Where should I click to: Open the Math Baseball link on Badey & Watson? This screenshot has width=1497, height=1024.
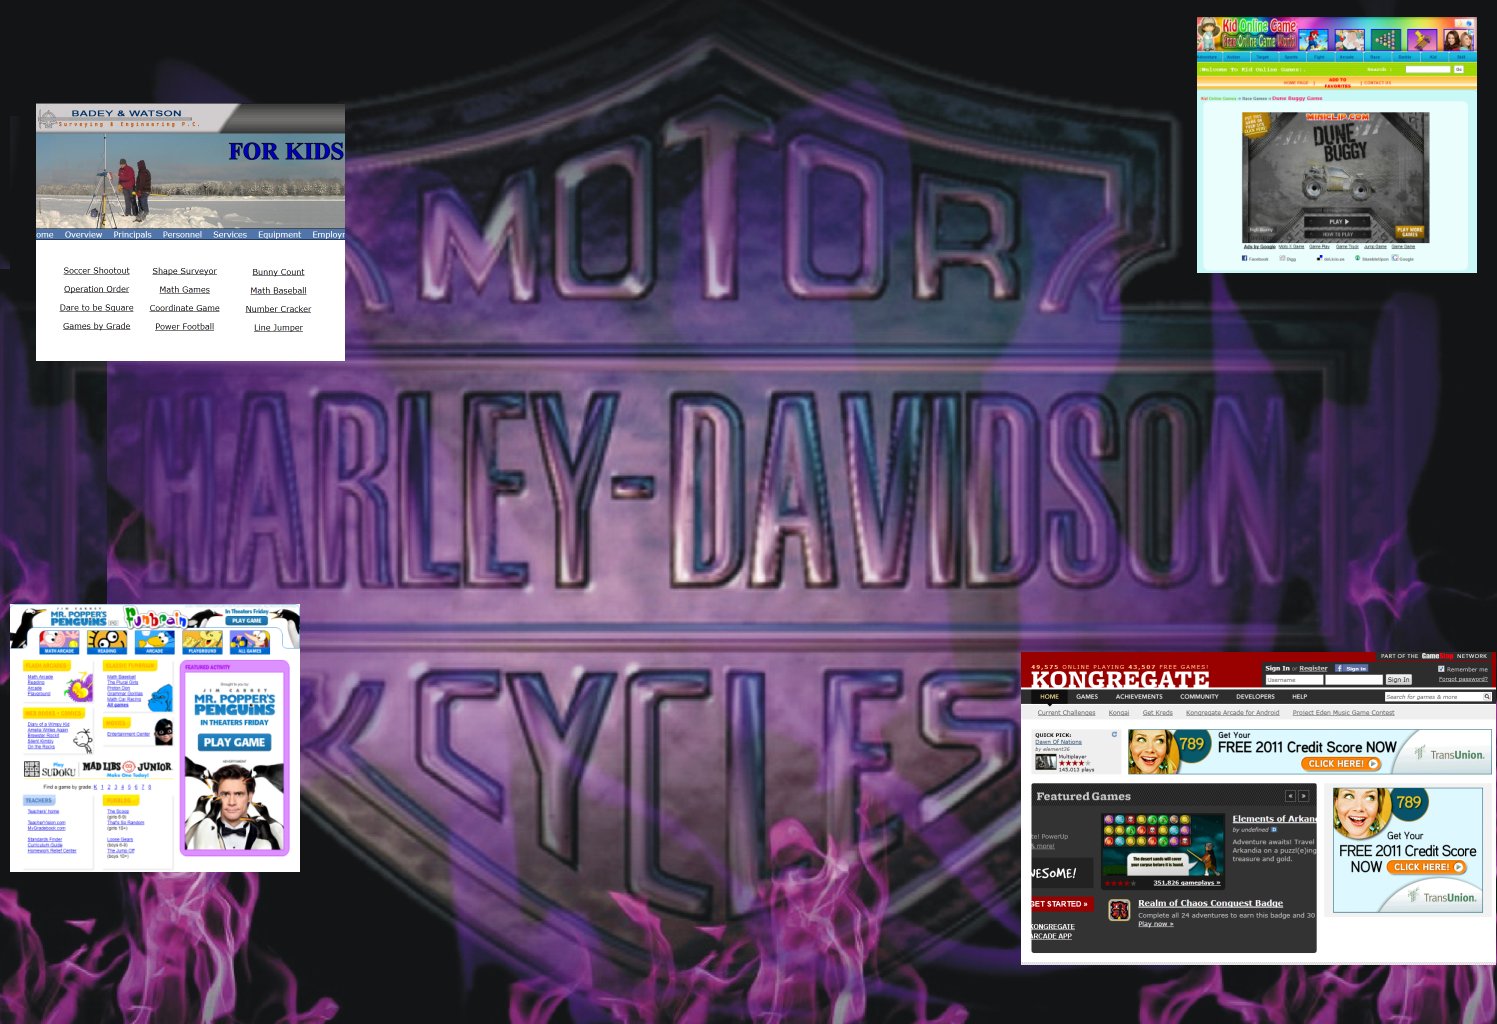[278, 291]
